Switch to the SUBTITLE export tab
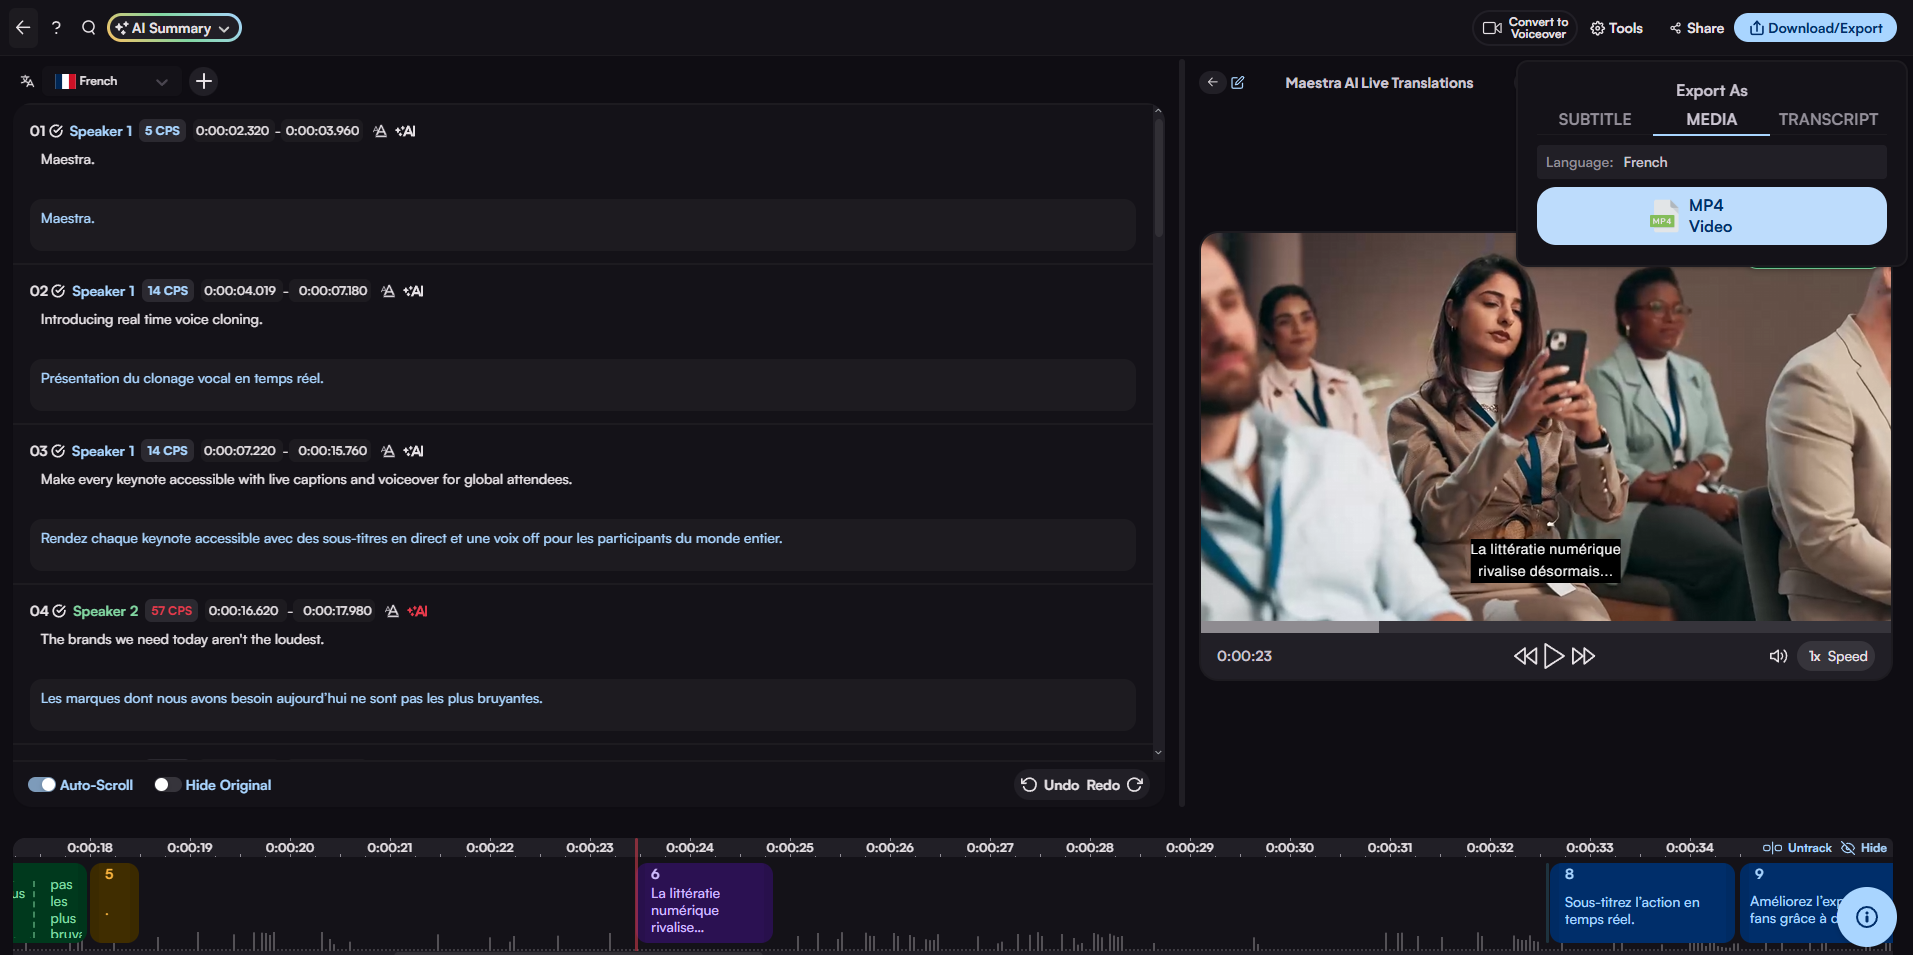The height and width of the screenshot is (955, 1913). (x=1594, y=119)
